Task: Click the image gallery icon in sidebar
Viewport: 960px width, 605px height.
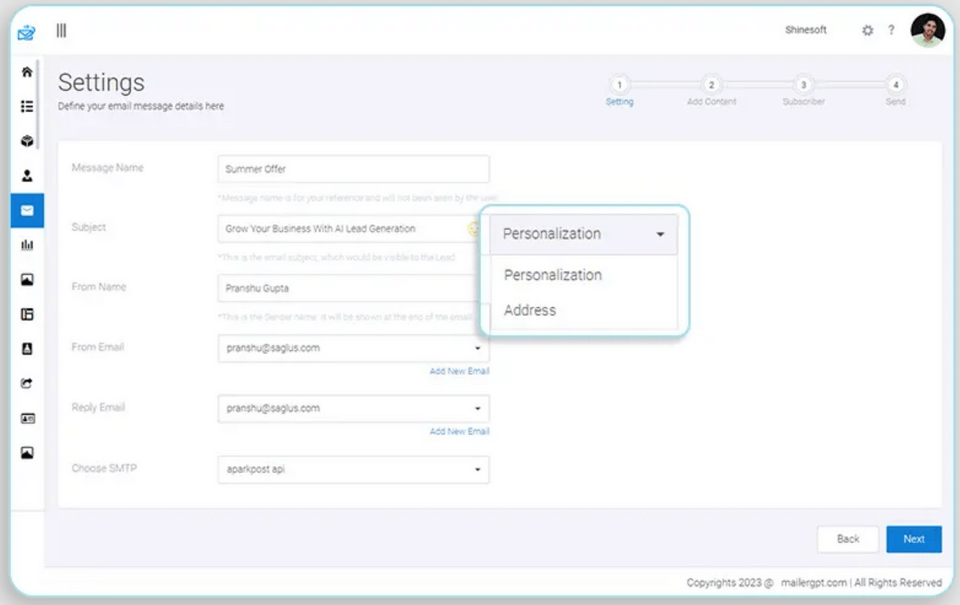Action: click(27, 279)
